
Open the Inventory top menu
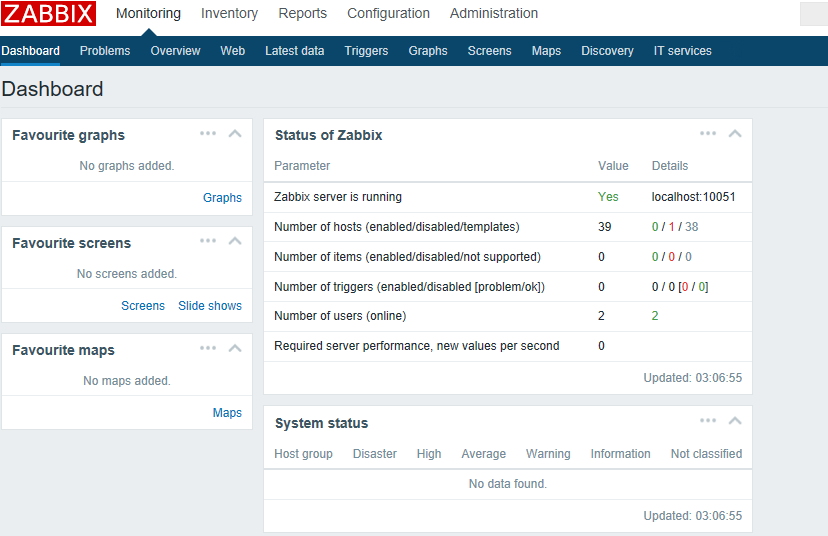click(x=229, y=13)
